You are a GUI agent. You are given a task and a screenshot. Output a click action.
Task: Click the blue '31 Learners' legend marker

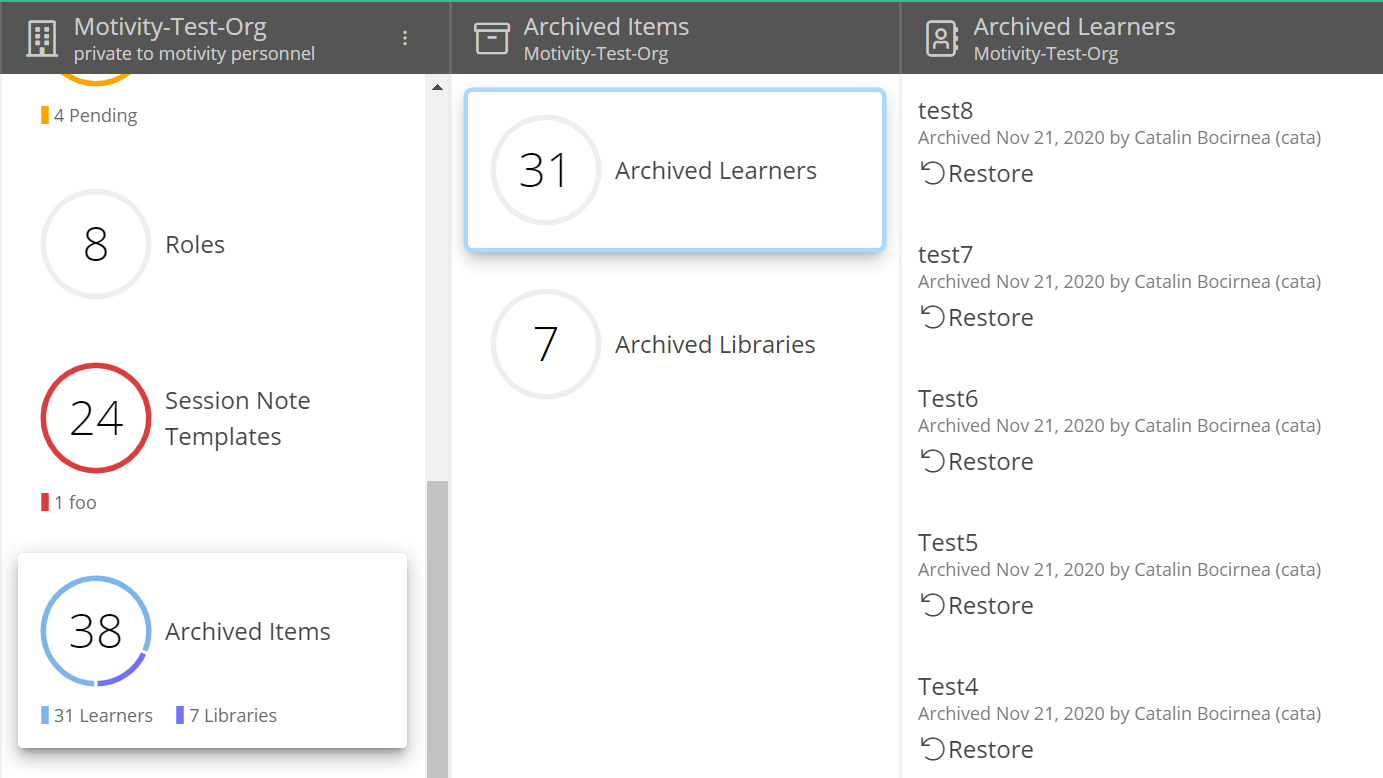click(43, 715)
